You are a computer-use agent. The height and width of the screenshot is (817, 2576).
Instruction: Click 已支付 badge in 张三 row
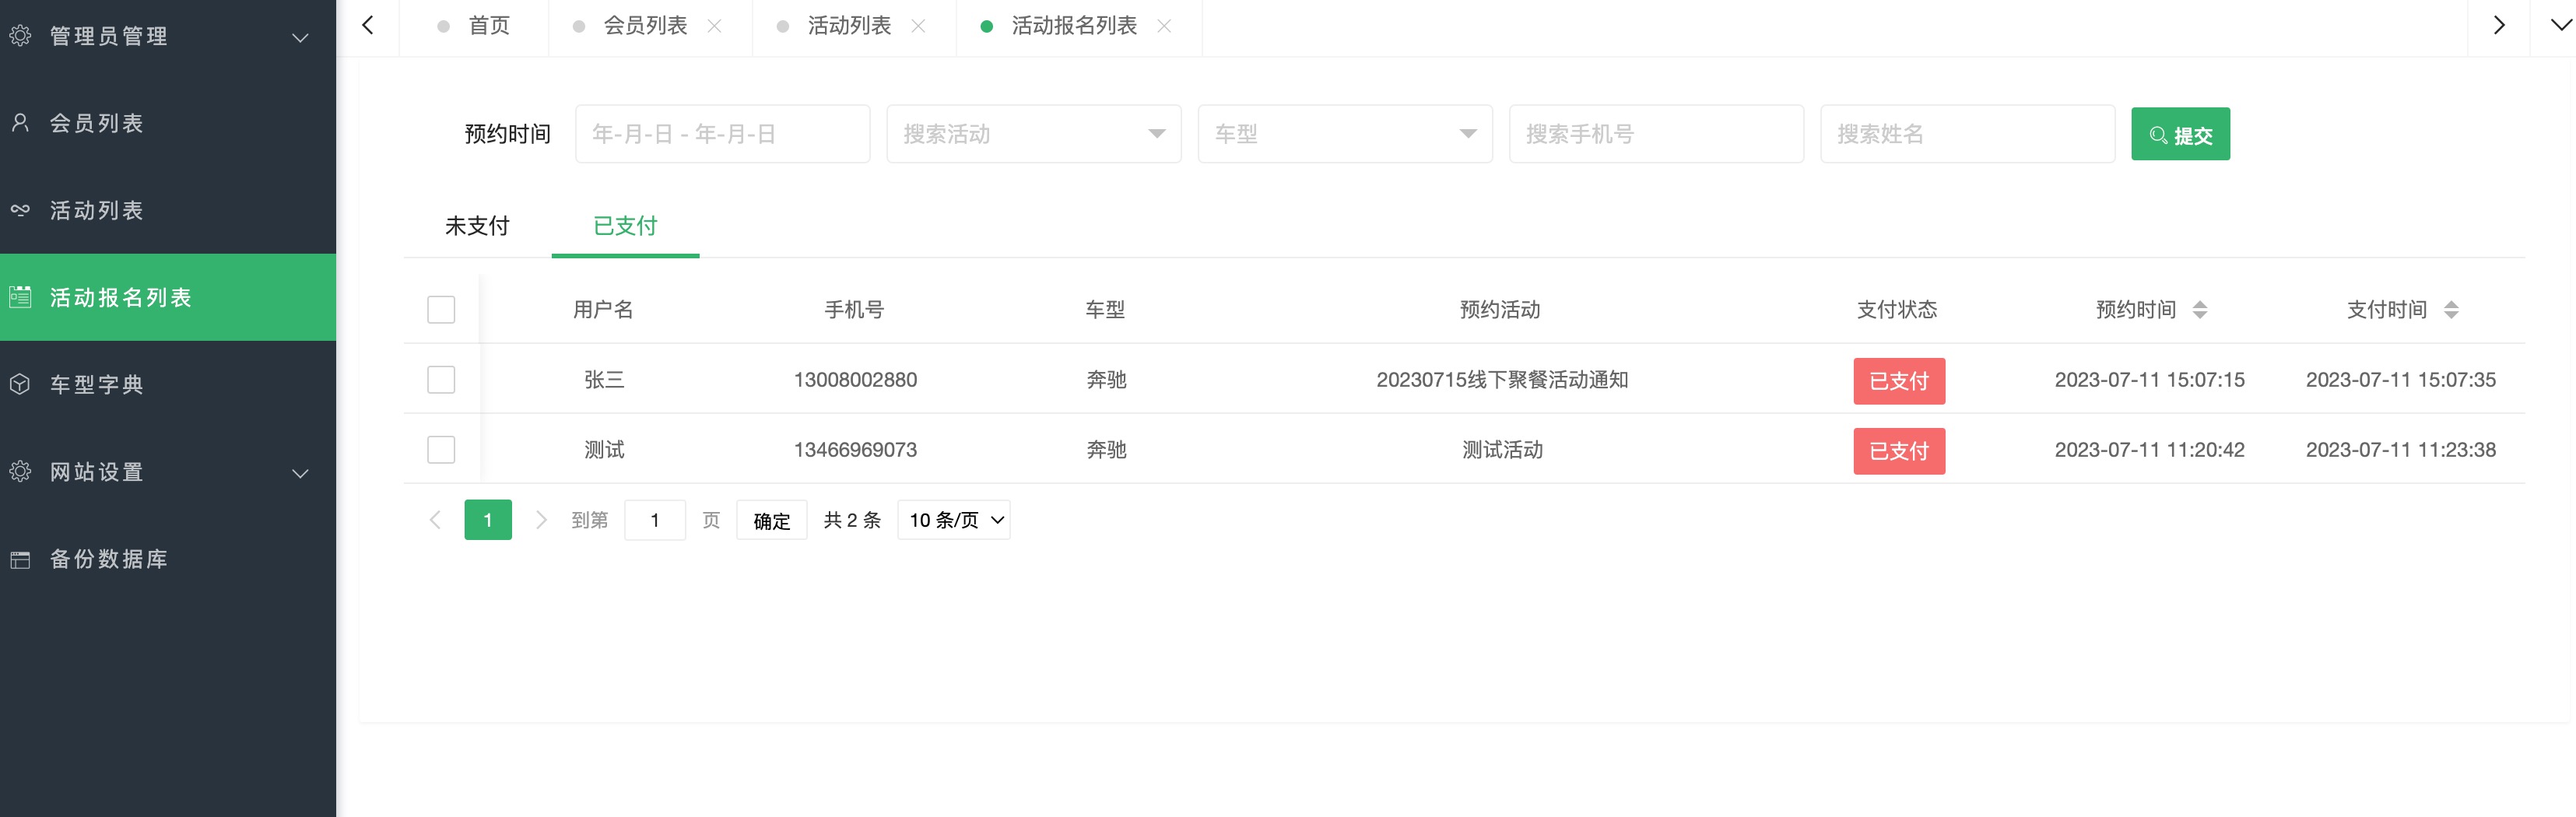(1899, 381)
